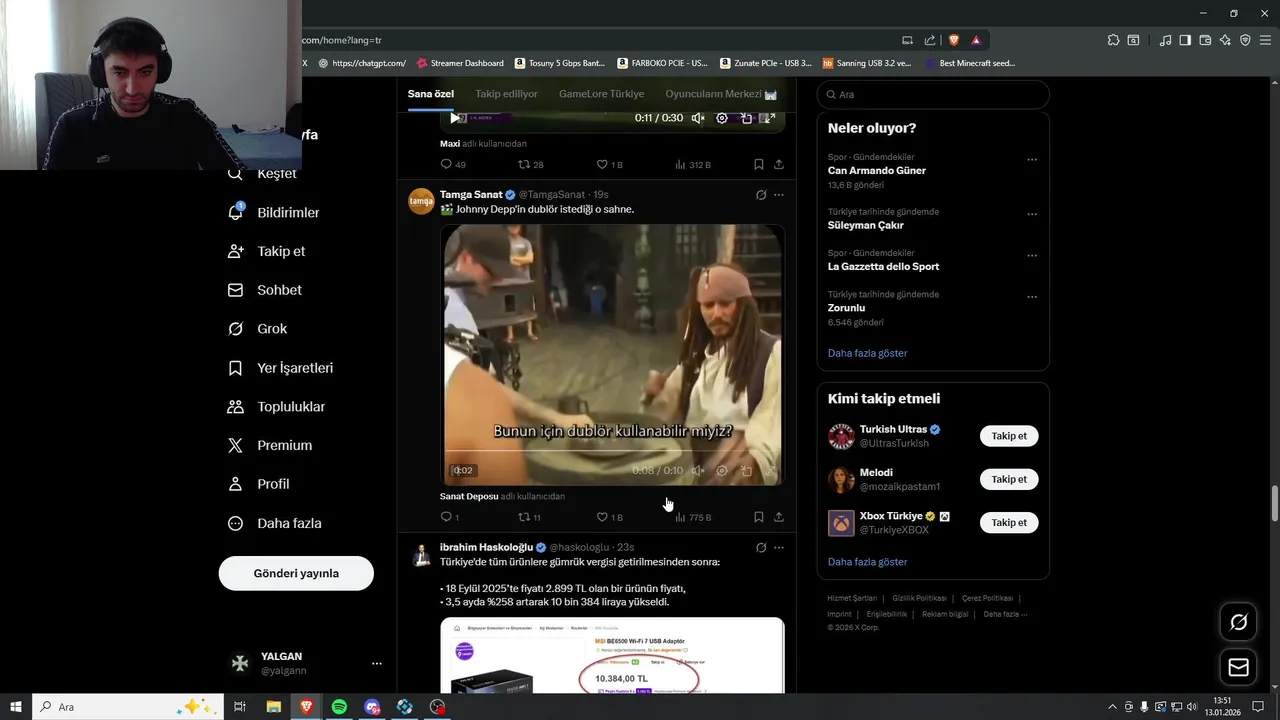The height and width of the screenshot is (720, 1280).
Task: Switch to Takip ediliyor tab
Action: (506, 94)
